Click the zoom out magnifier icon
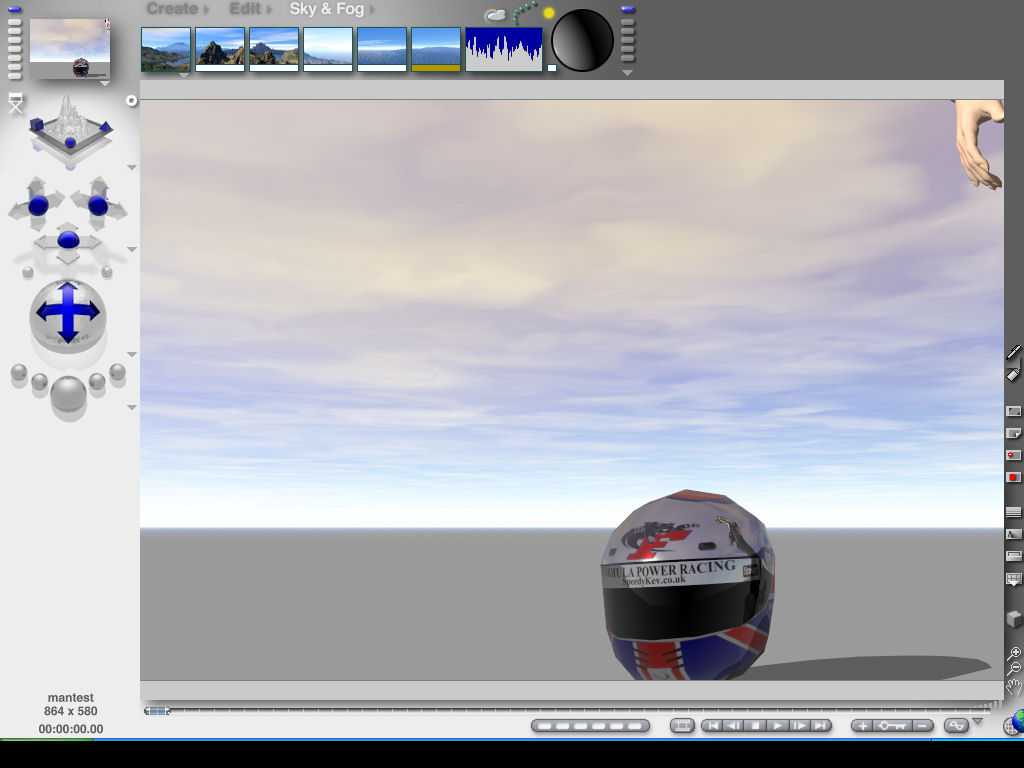The width and height of the screenshot is (1024, 768). point(1014,668)
